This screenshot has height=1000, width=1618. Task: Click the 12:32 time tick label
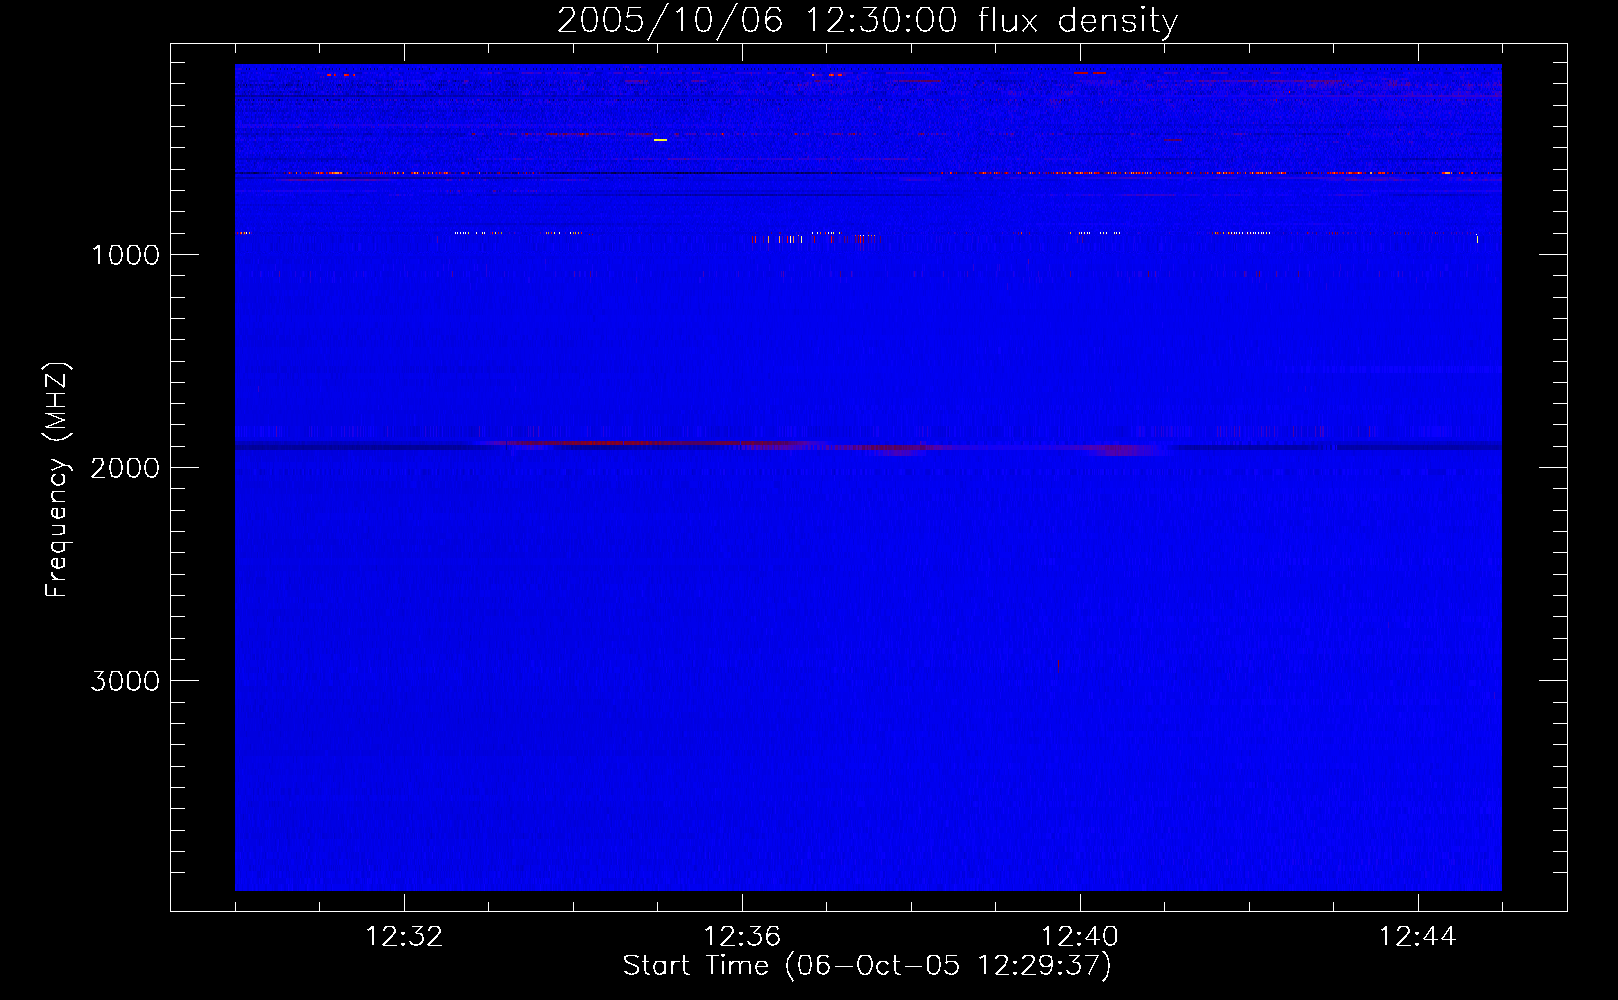tap(404, 937)
